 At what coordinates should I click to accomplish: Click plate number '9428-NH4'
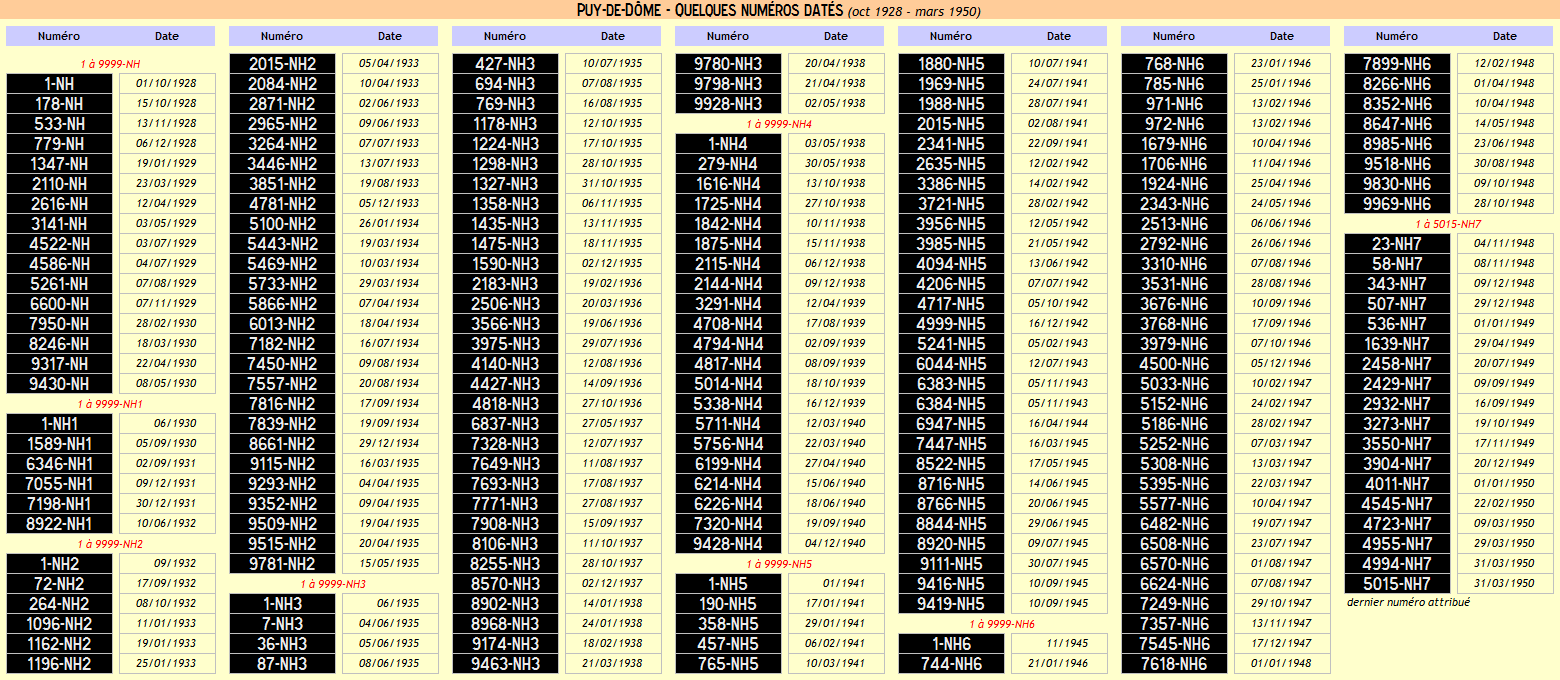tap(728, 544)
